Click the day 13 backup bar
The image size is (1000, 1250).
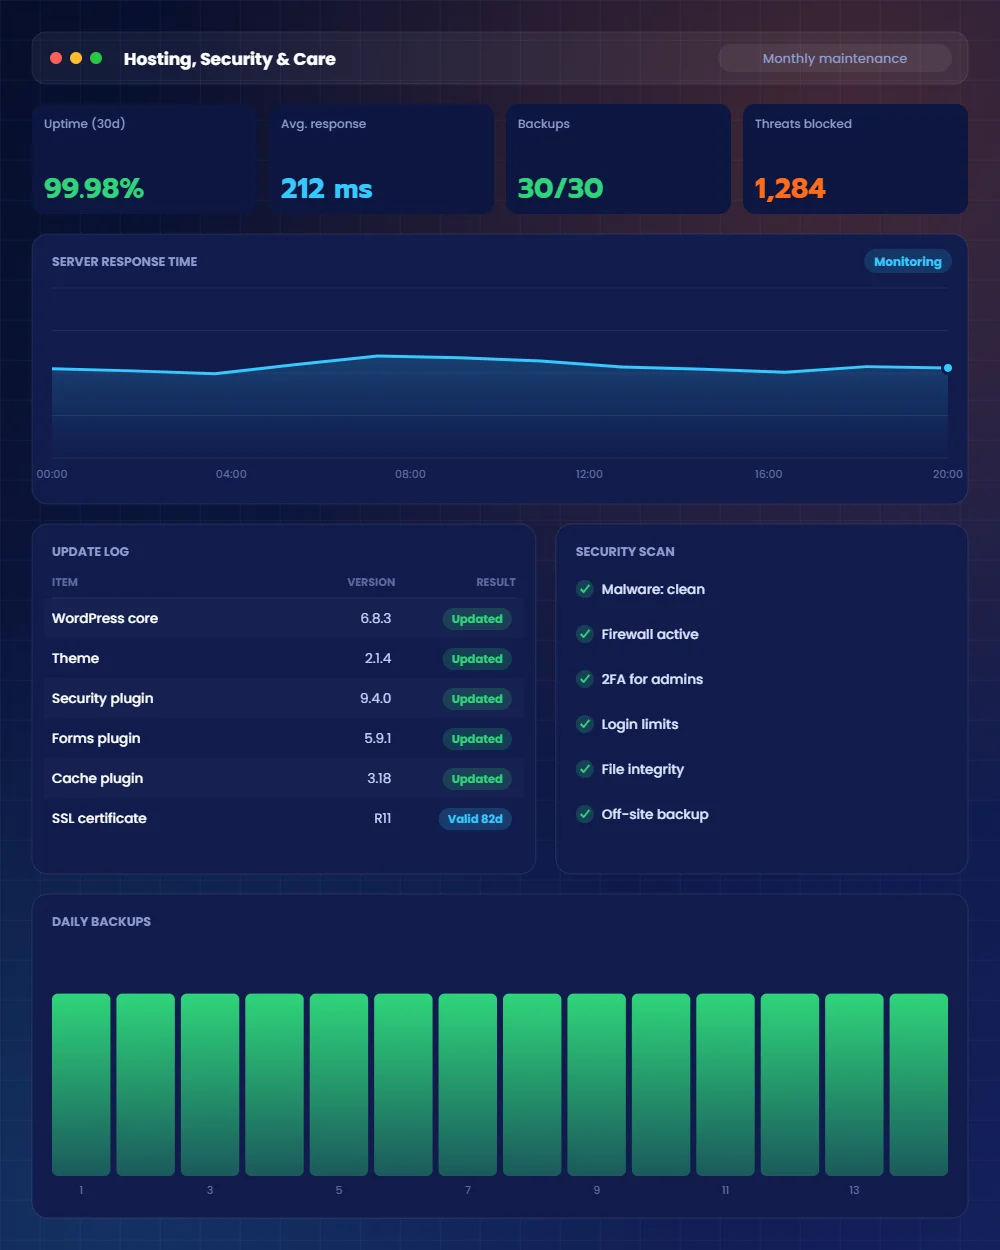click(854, 1085)
